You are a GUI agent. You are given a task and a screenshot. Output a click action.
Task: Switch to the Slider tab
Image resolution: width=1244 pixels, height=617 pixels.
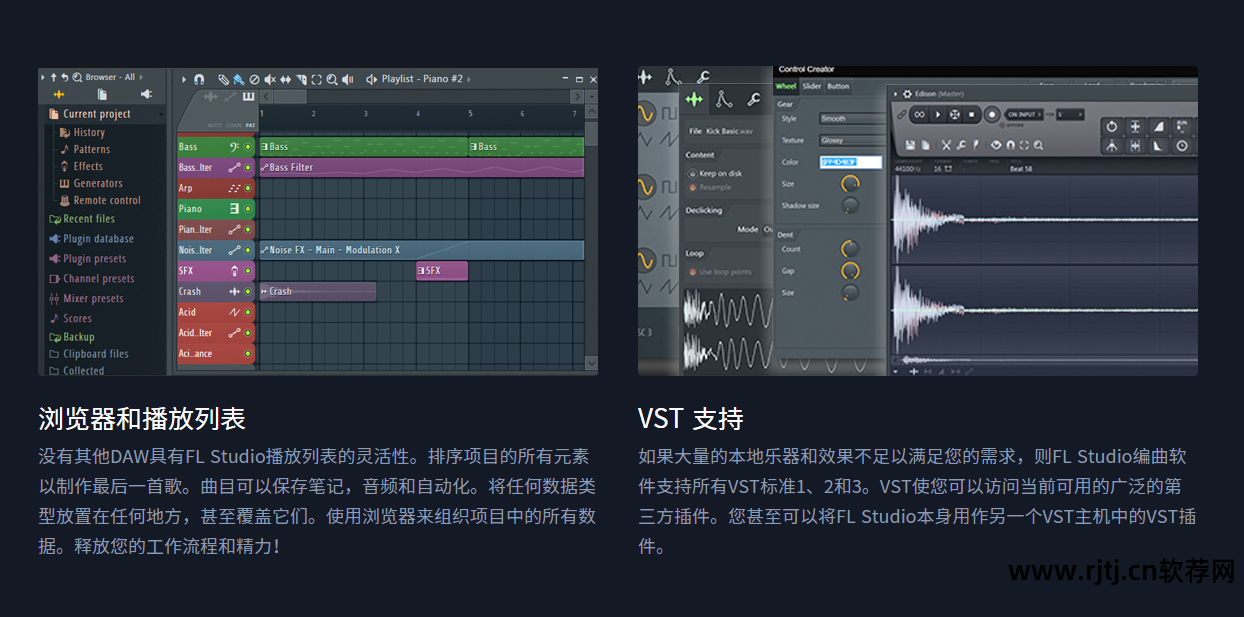[812, 86]
